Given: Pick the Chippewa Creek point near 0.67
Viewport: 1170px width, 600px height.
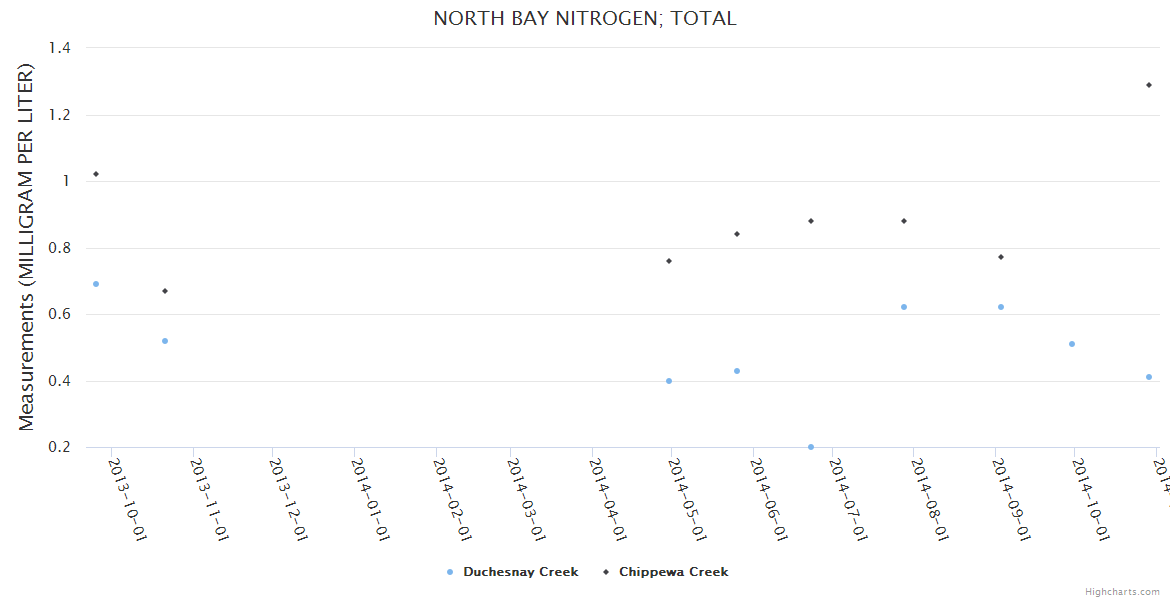Looking at the screenshot, I should point(165,291).
